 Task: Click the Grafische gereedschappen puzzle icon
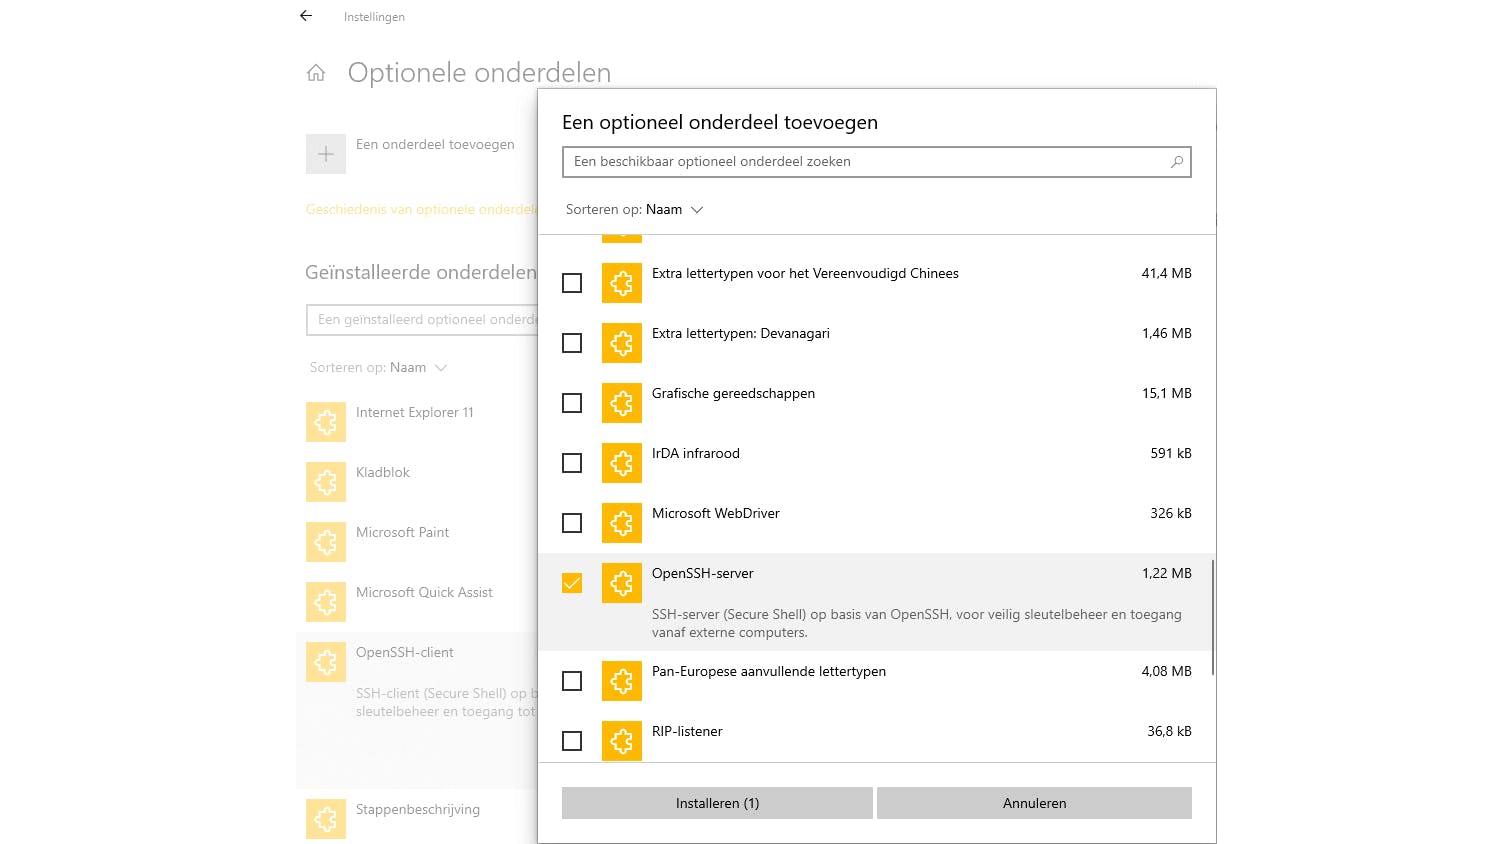621,403
